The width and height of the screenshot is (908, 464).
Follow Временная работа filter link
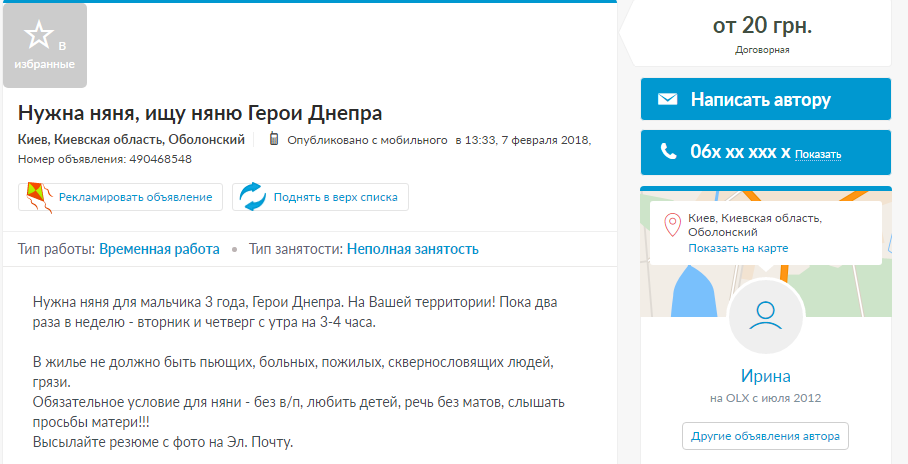coord(159,249)
